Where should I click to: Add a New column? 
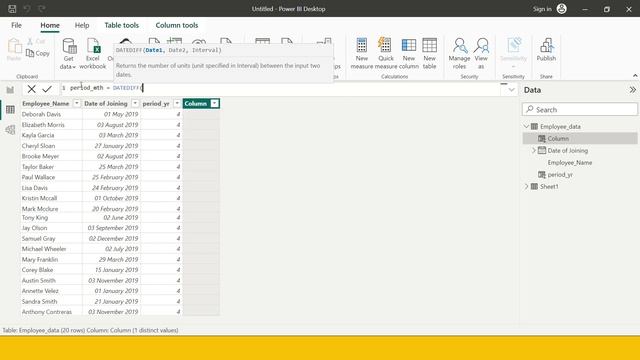coord(409,53)
